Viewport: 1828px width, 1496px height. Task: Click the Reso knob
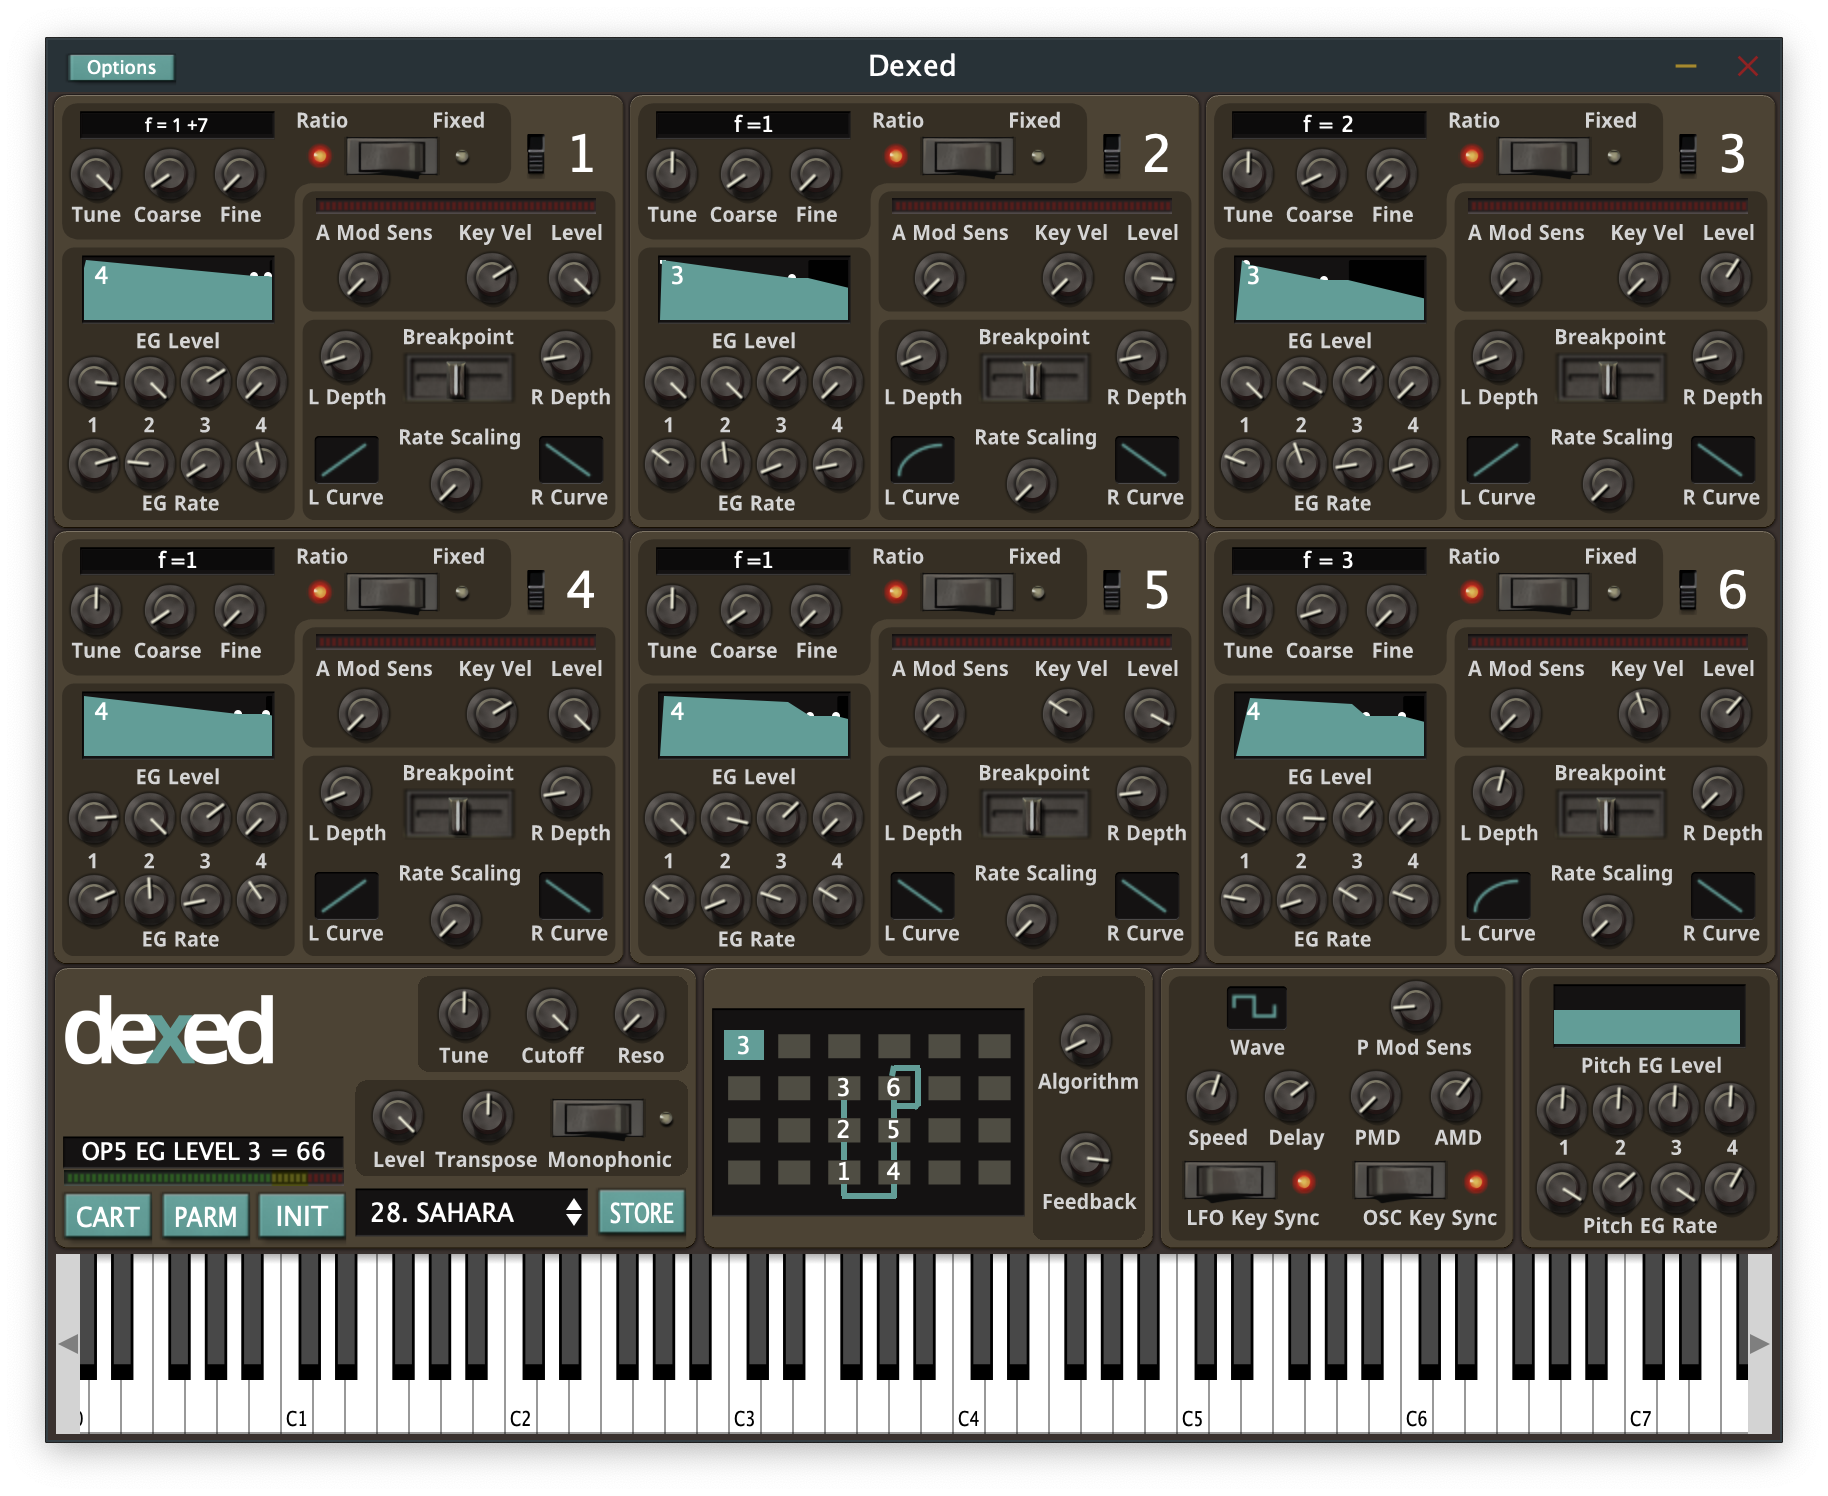pos(639,1014)
